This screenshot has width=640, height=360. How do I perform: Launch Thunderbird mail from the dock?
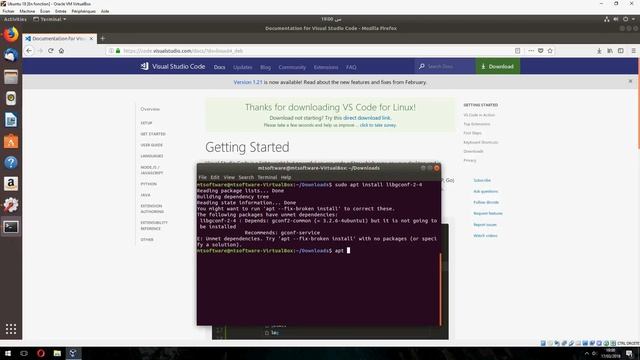click(11, 55)
